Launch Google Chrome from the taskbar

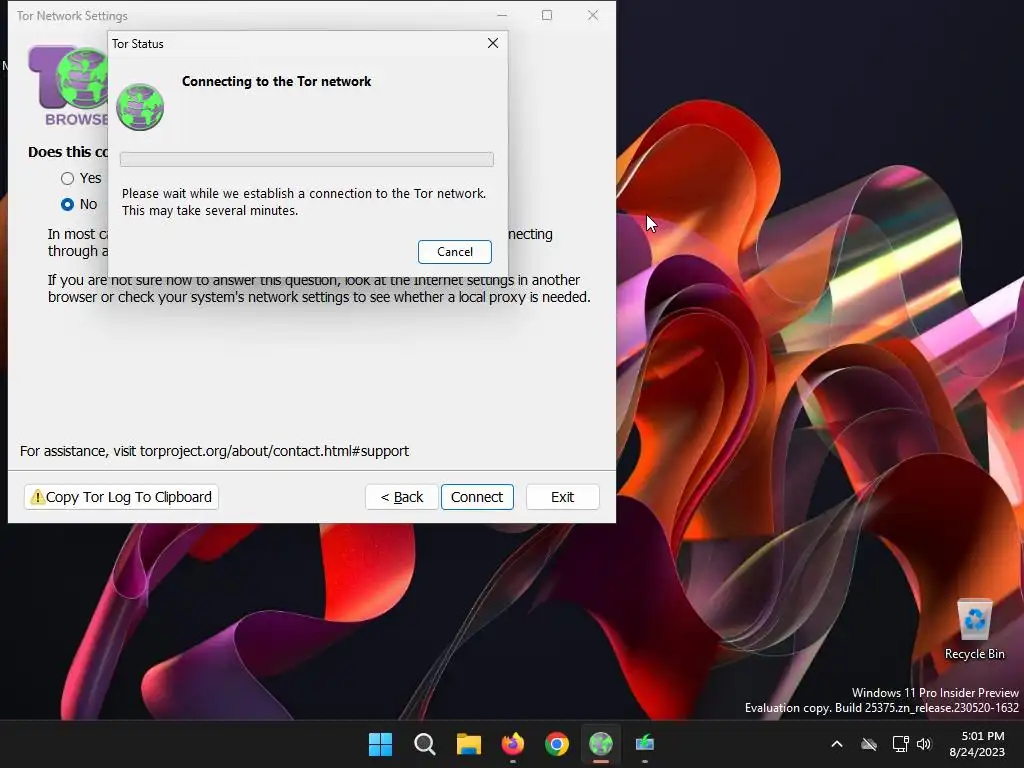click(x=556, y=744)
